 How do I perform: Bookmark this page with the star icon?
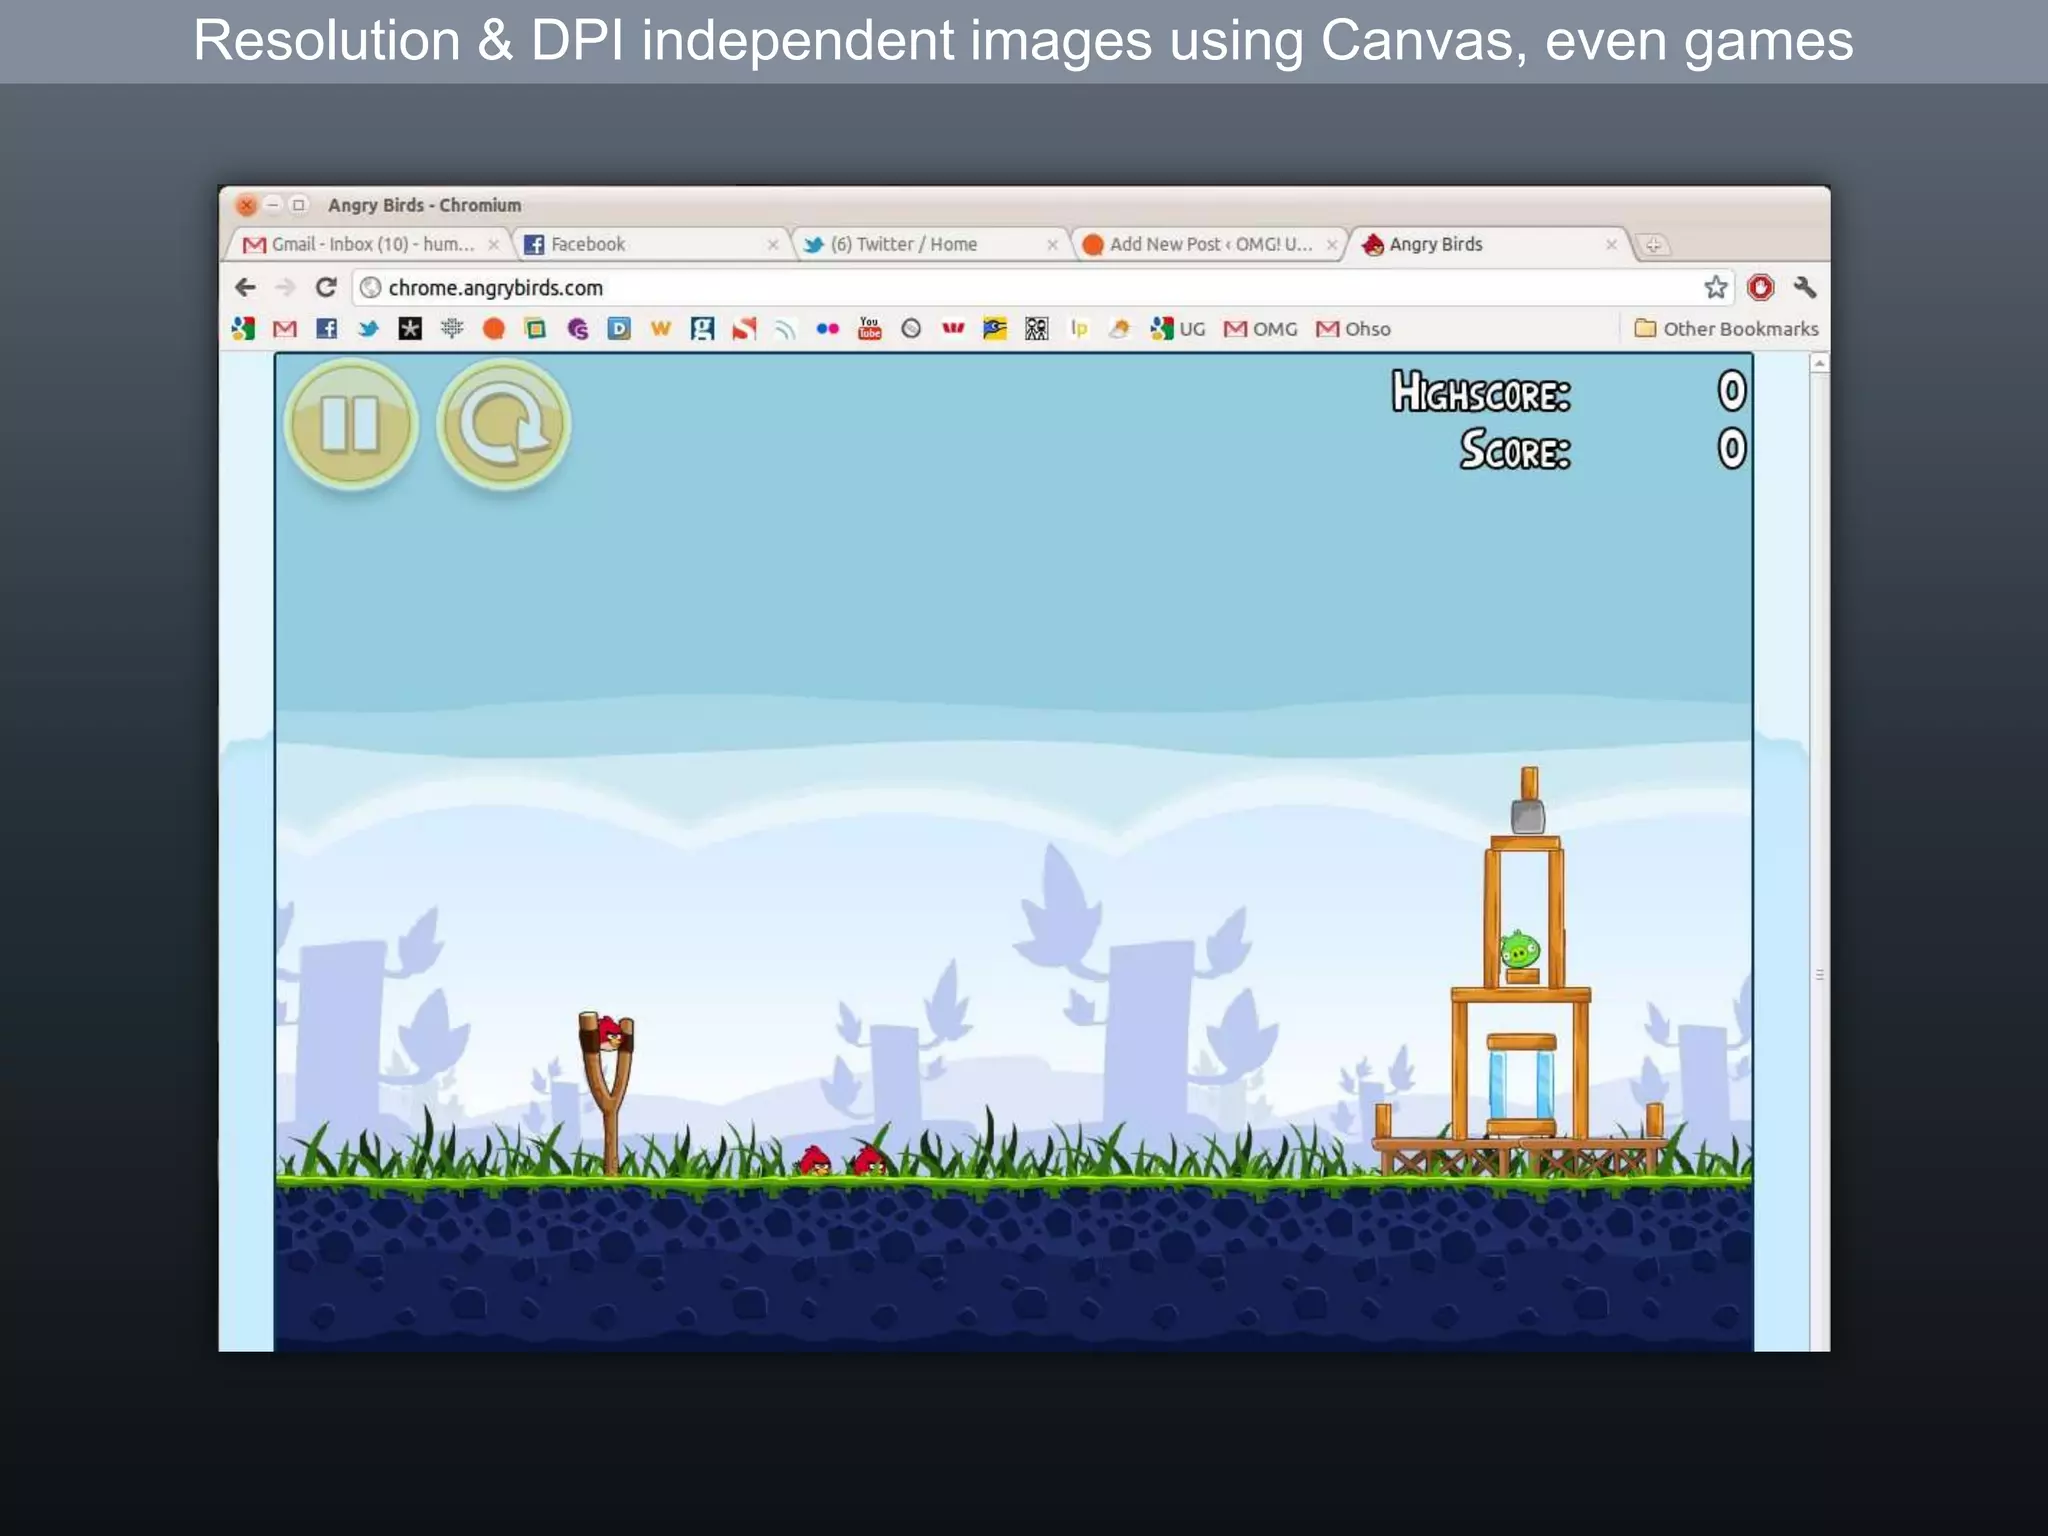[x=1715, y=288]
